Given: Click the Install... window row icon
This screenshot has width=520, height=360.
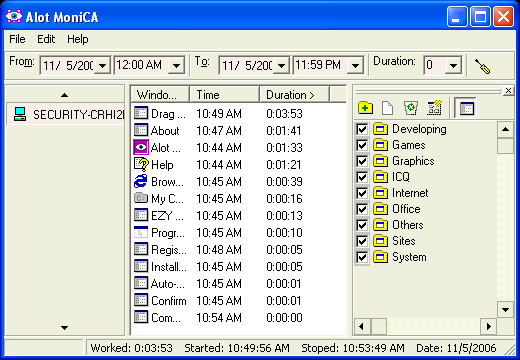Looking at the screenshot, I should pyautogui.click(x=141, y=266).
